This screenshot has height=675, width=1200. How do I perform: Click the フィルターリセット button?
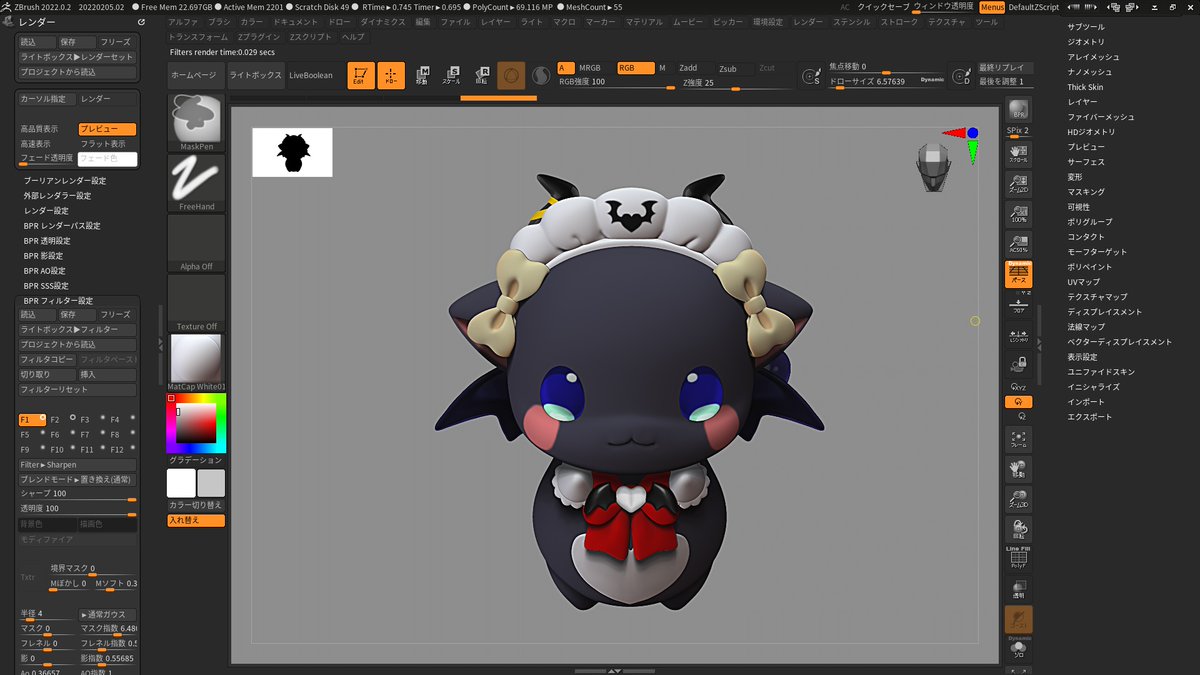point(77,389)
